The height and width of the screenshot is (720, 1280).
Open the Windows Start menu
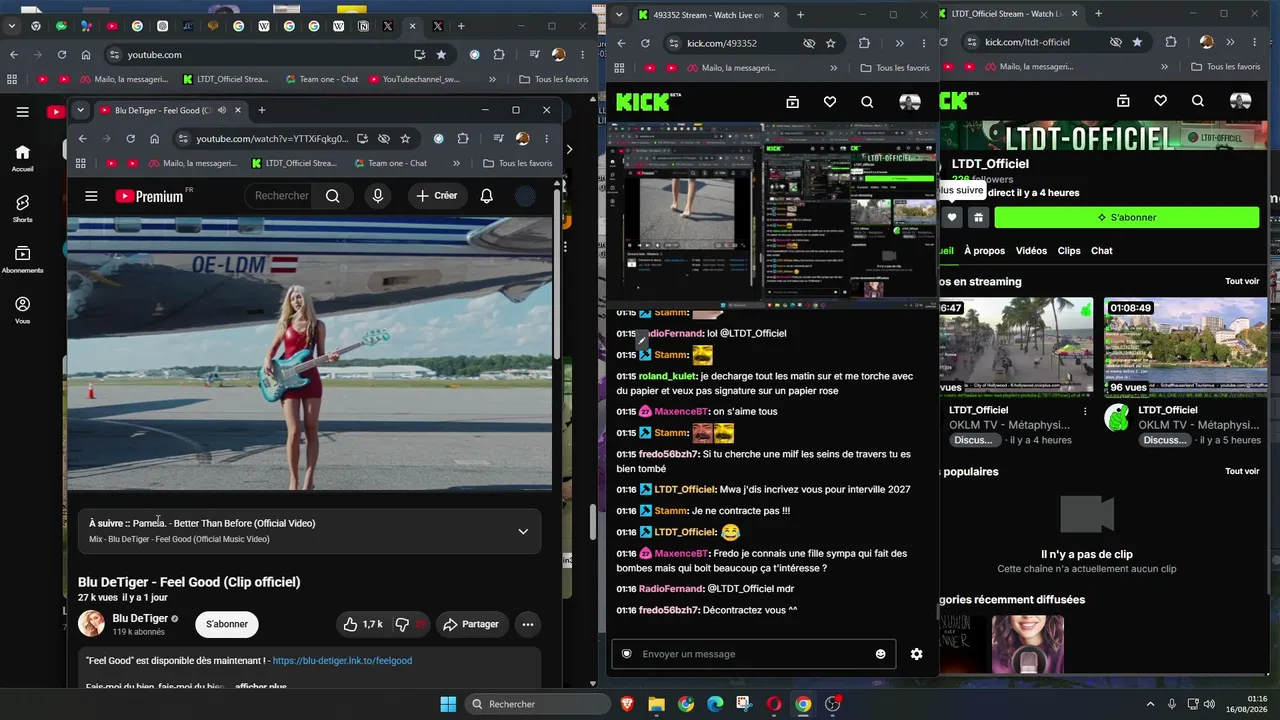pos(448,704)
